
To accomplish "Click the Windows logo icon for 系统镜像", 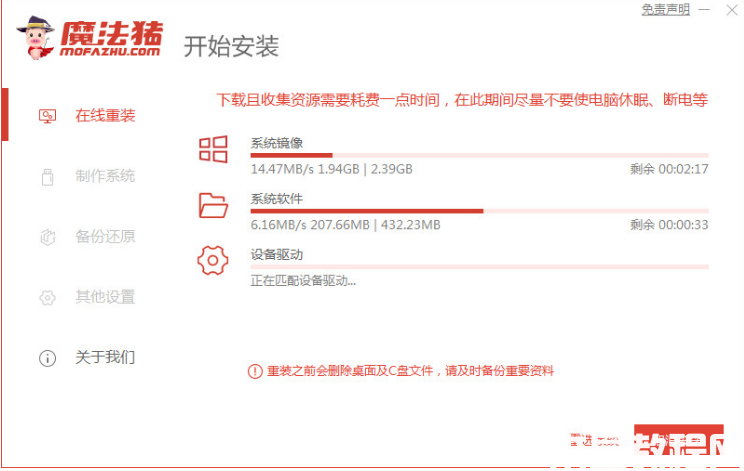I will [213, 149].
